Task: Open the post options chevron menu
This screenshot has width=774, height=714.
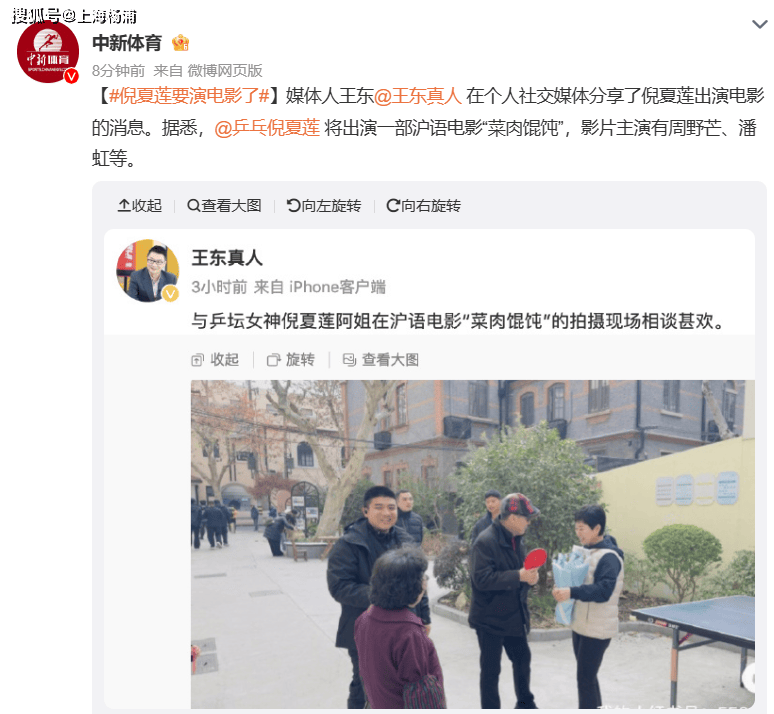Action: point(759,24)
